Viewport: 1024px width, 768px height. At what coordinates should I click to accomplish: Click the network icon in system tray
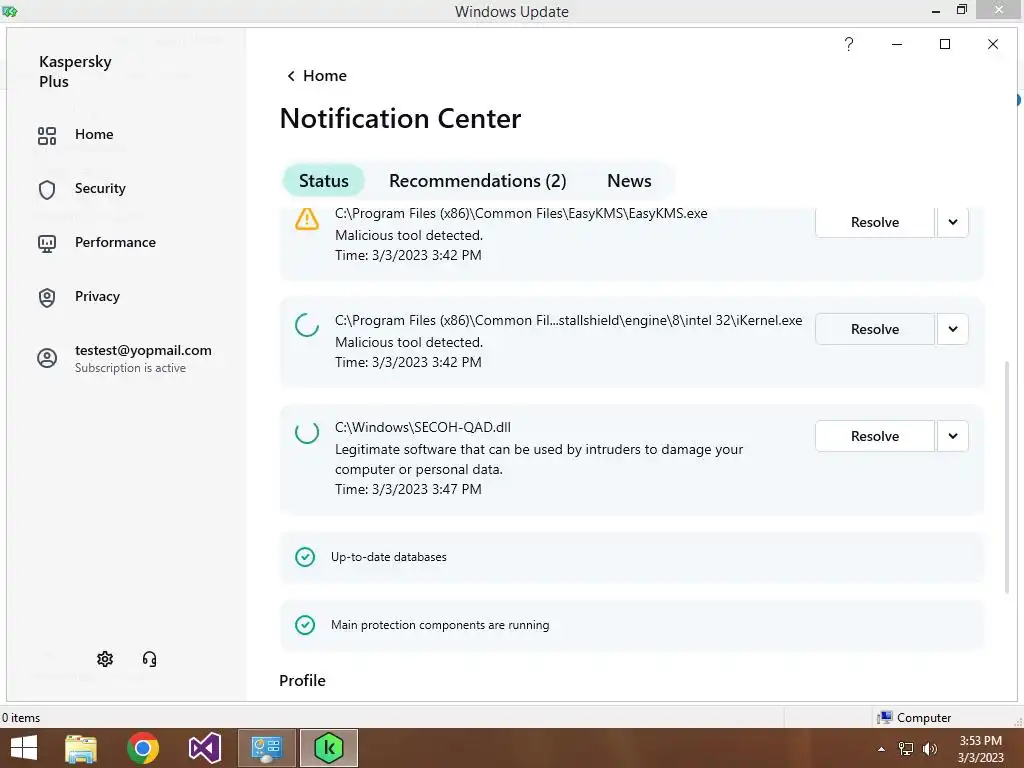pyautogui.click(x=906, y=749)
